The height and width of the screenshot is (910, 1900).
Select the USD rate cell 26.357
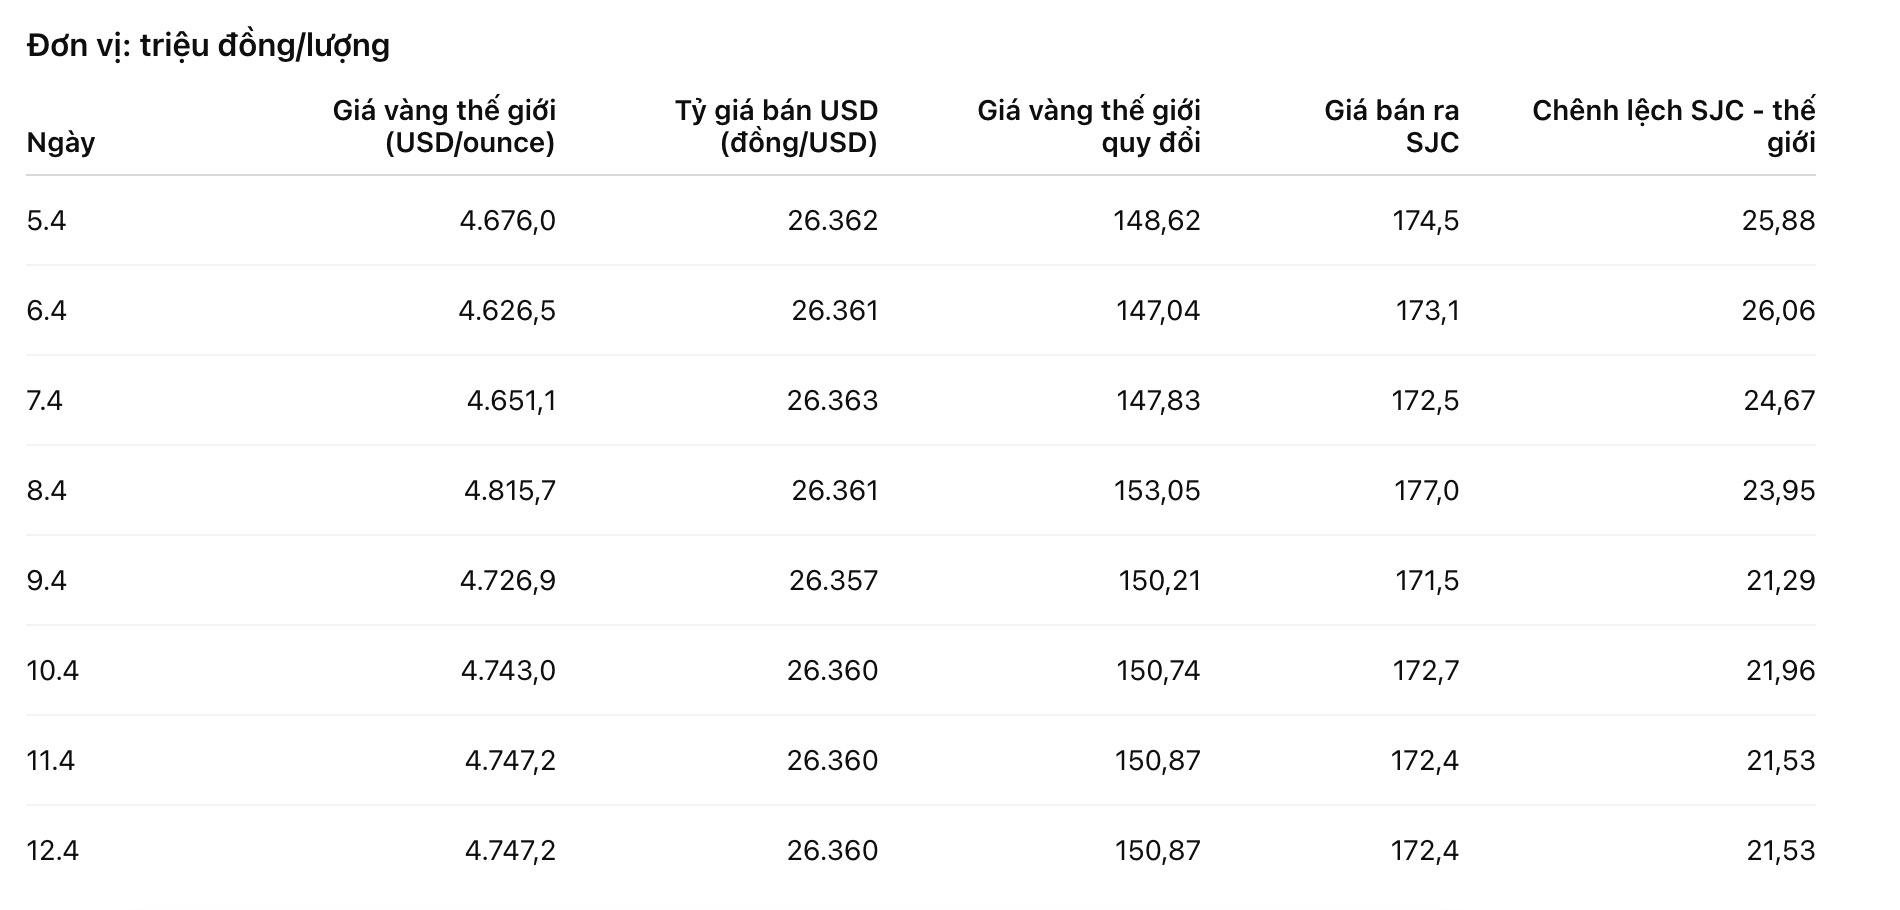point(833,580)
